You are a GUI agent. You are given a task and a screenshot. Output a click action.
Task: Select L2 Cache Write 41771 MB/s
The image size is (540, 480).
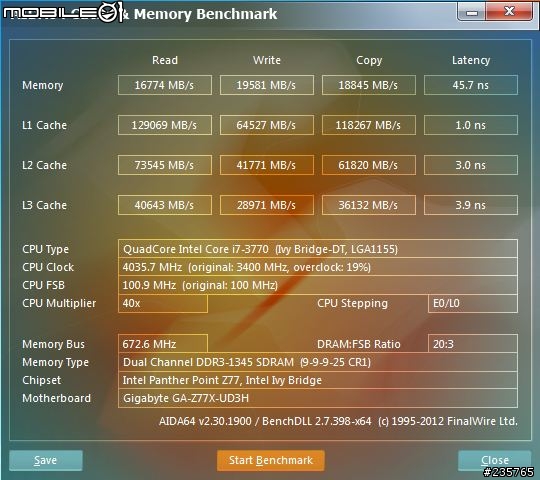pyautogui.click(x=267, y=165)
